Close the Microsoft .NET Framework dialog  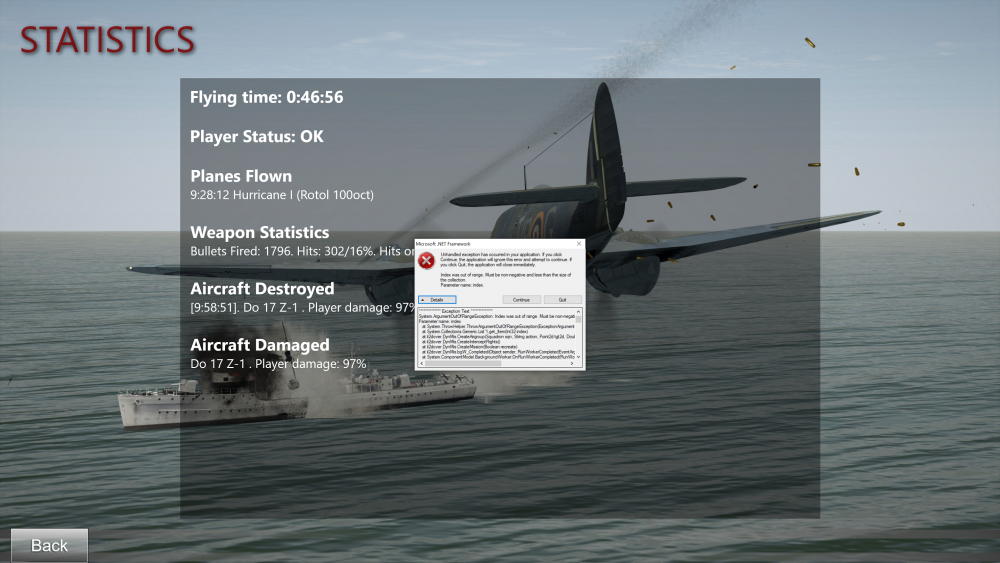coord(579,244)
